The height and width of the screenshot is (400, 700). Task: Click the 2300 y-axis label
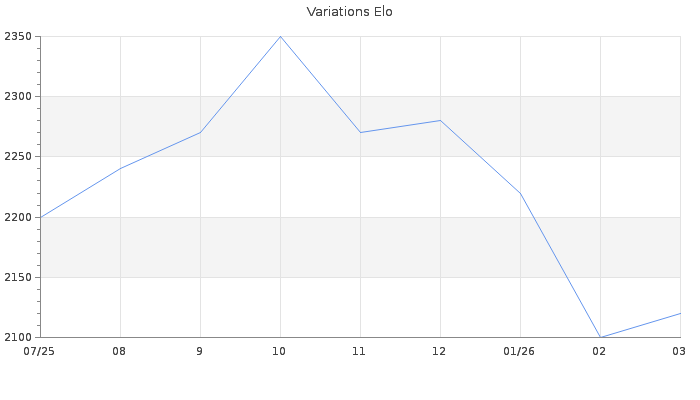(x=18, y=97)
